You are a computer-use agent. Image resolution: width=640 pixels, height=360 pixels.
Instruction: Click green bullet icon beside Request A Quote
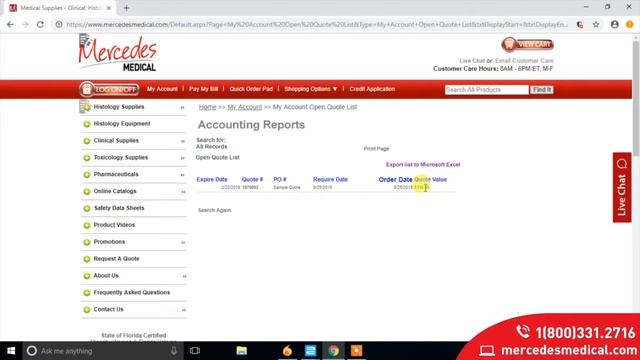pos(87,259)
